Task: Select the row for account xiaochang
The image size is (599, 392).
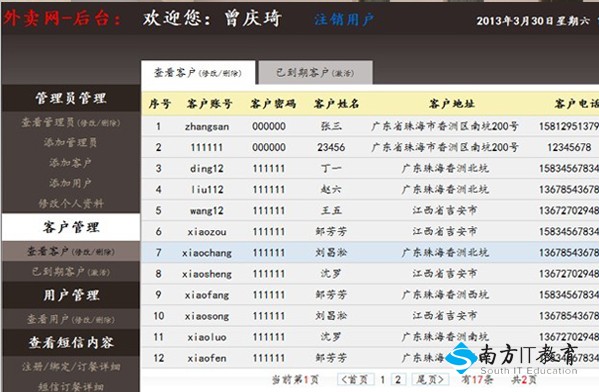Action: (370, 253)
